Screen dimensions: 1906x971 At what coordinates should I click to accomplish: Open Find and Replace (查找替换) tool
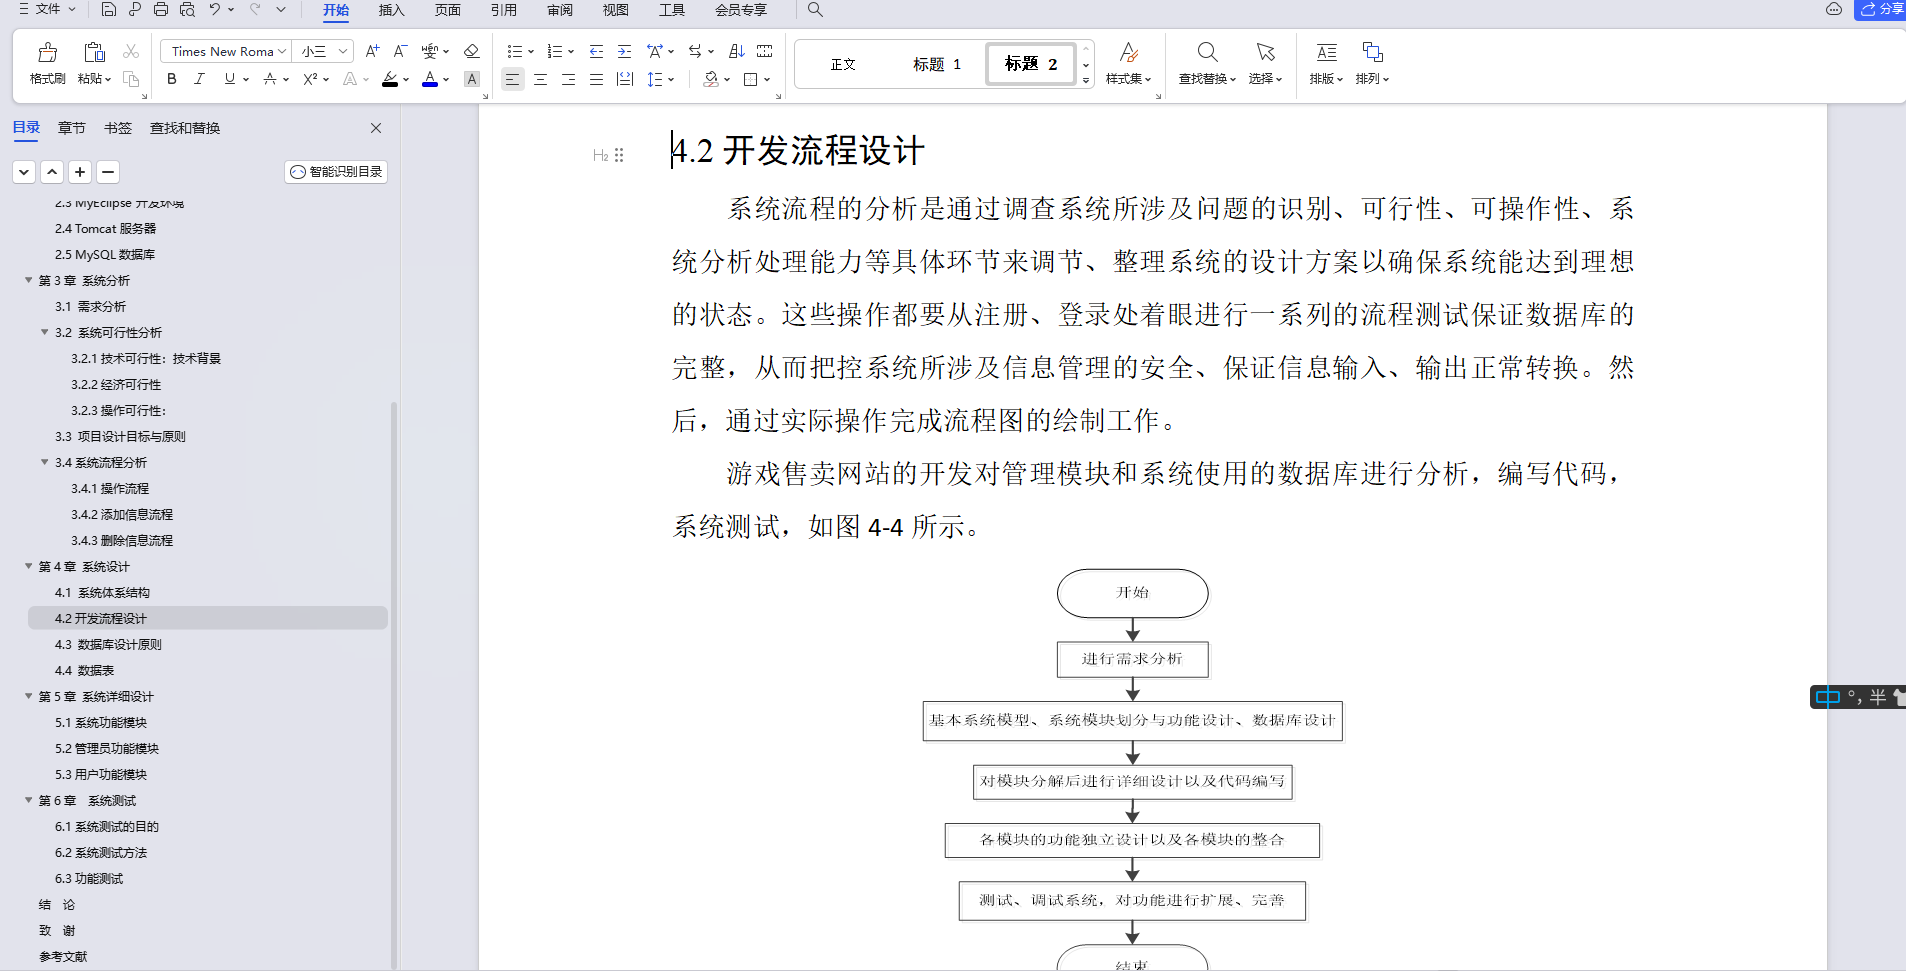pyautogui.click(x=1207, y=63)
